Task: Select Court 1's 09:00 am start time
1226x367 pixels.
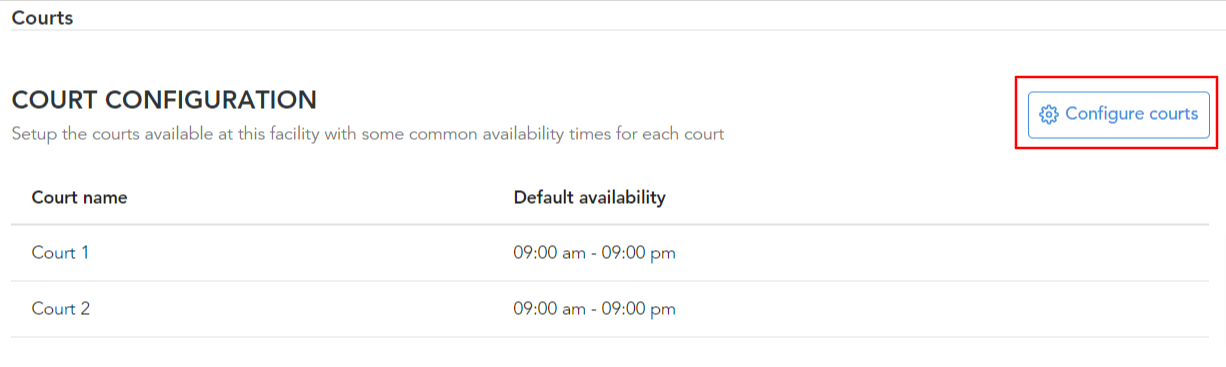Action: click(549, 253)
